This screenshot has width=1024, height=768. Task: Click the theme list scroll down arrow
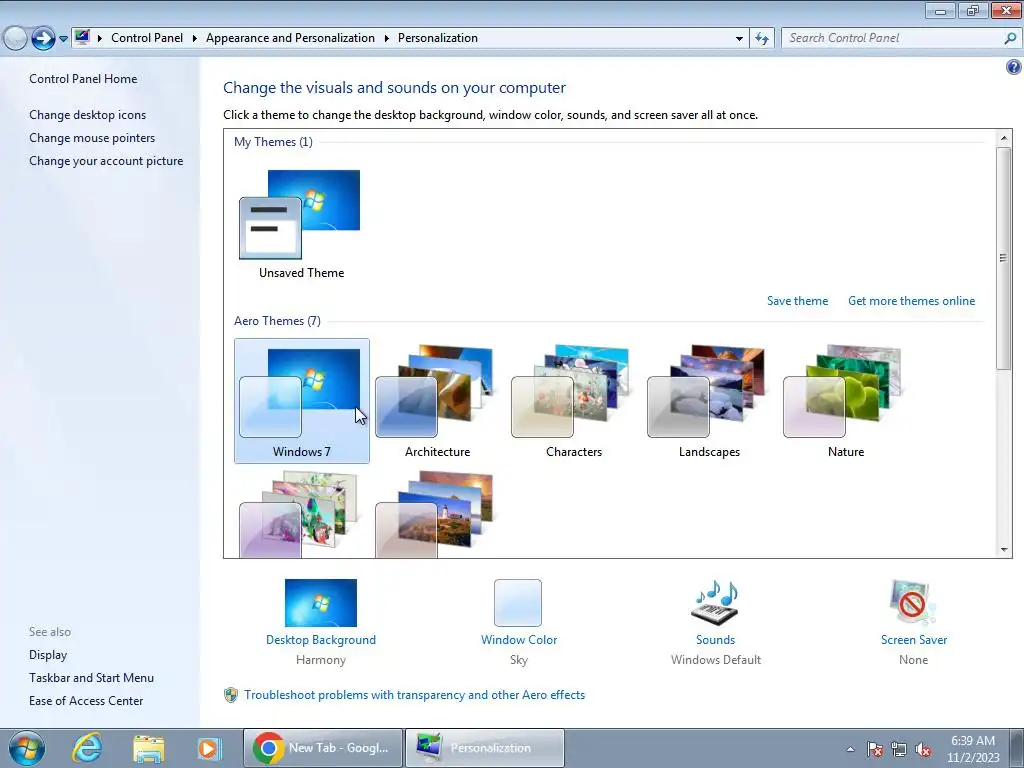click(x=1004, y=550)
